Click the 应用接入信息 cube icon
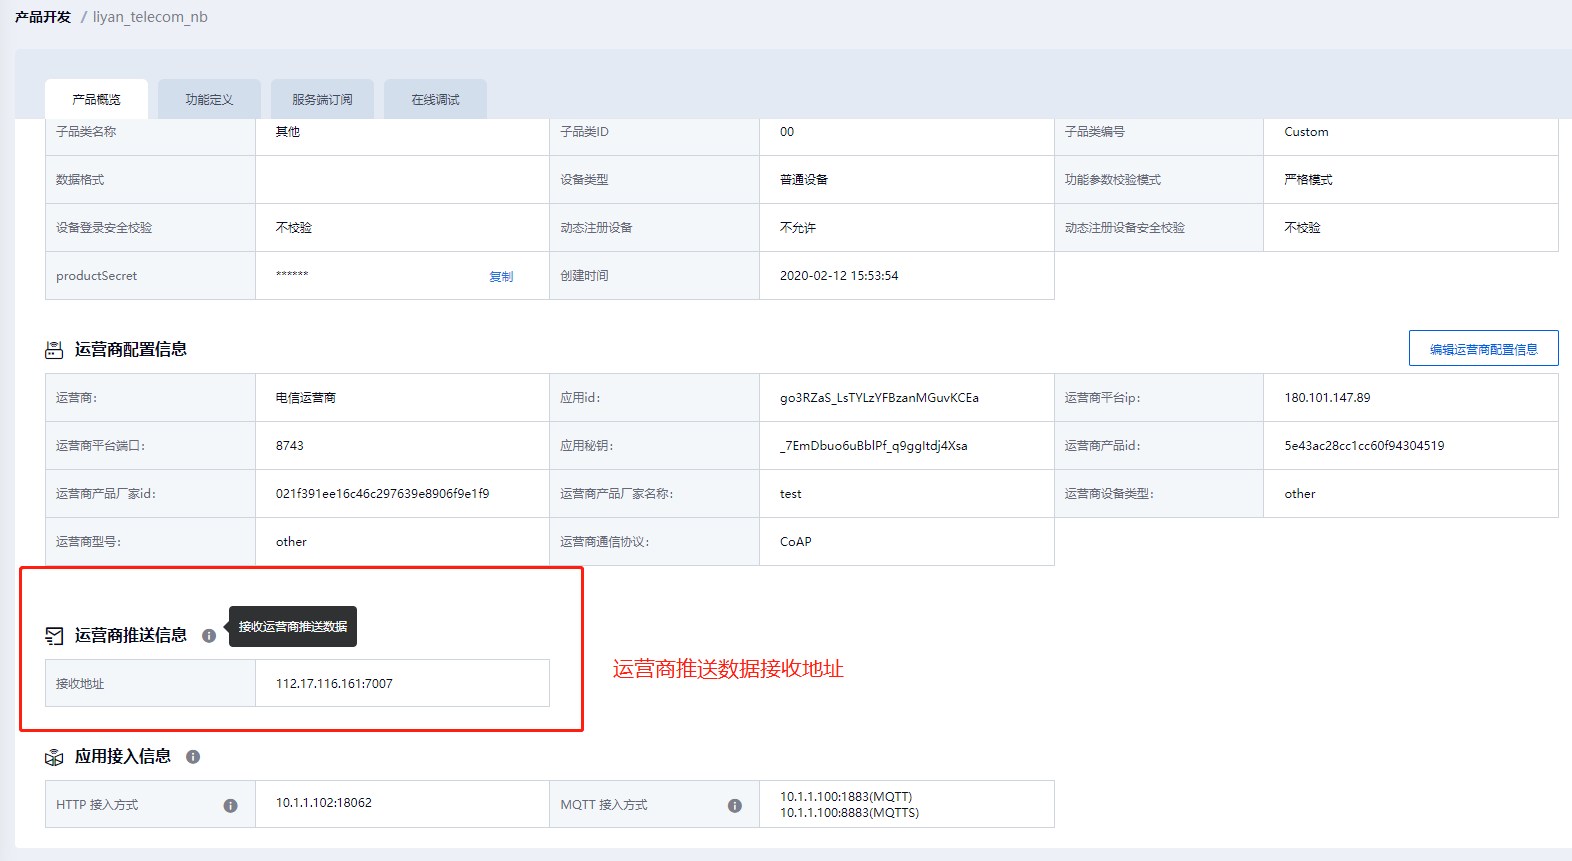Screen dimensions: 1572x861 (54, 757)
